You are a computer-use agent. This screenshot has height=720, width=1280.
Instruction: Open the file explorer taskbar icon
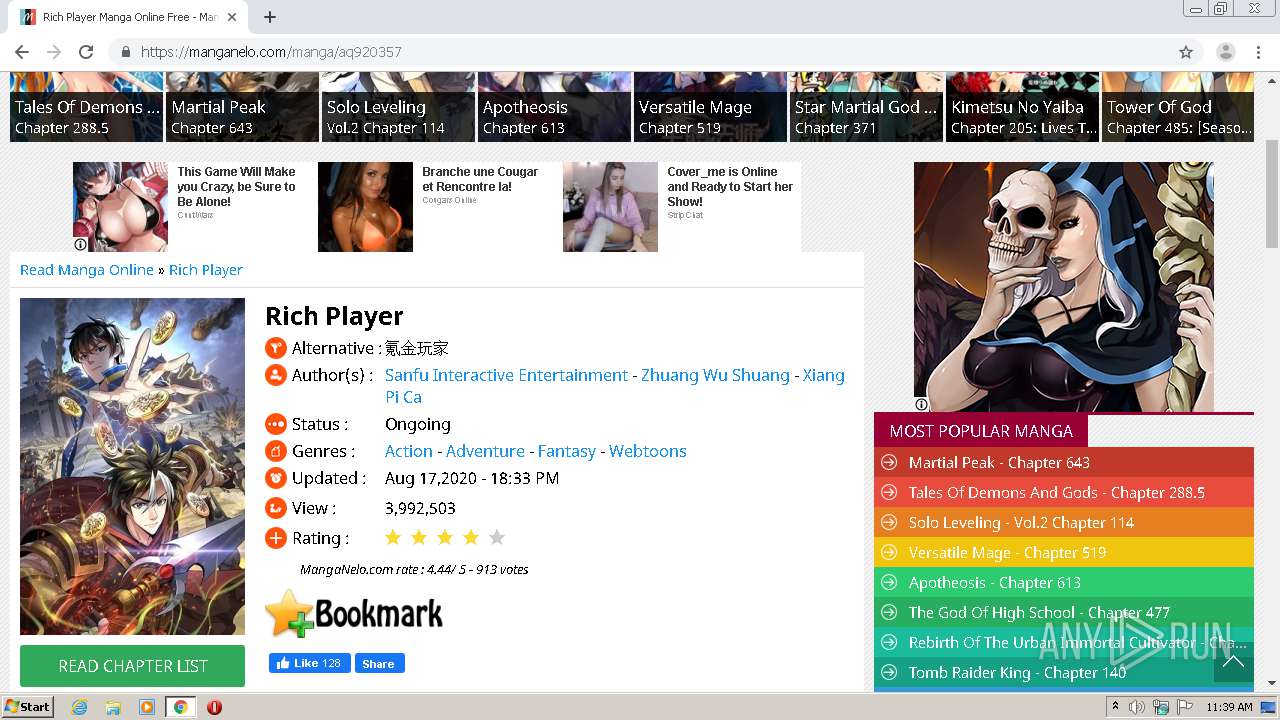(x=113, y=707)
